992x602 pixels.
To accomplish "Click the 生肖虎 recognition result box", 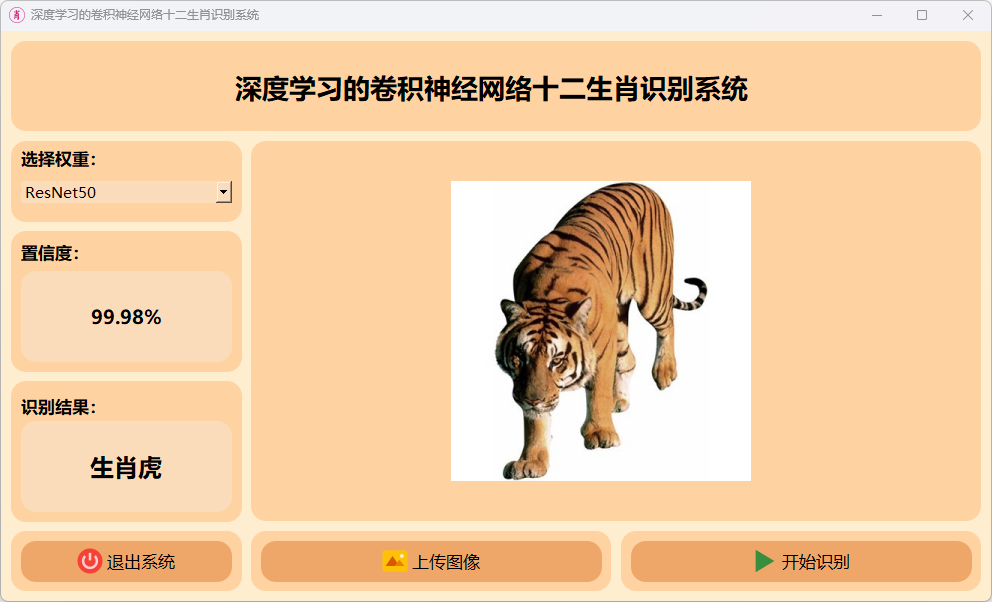I will click(127, 467).
